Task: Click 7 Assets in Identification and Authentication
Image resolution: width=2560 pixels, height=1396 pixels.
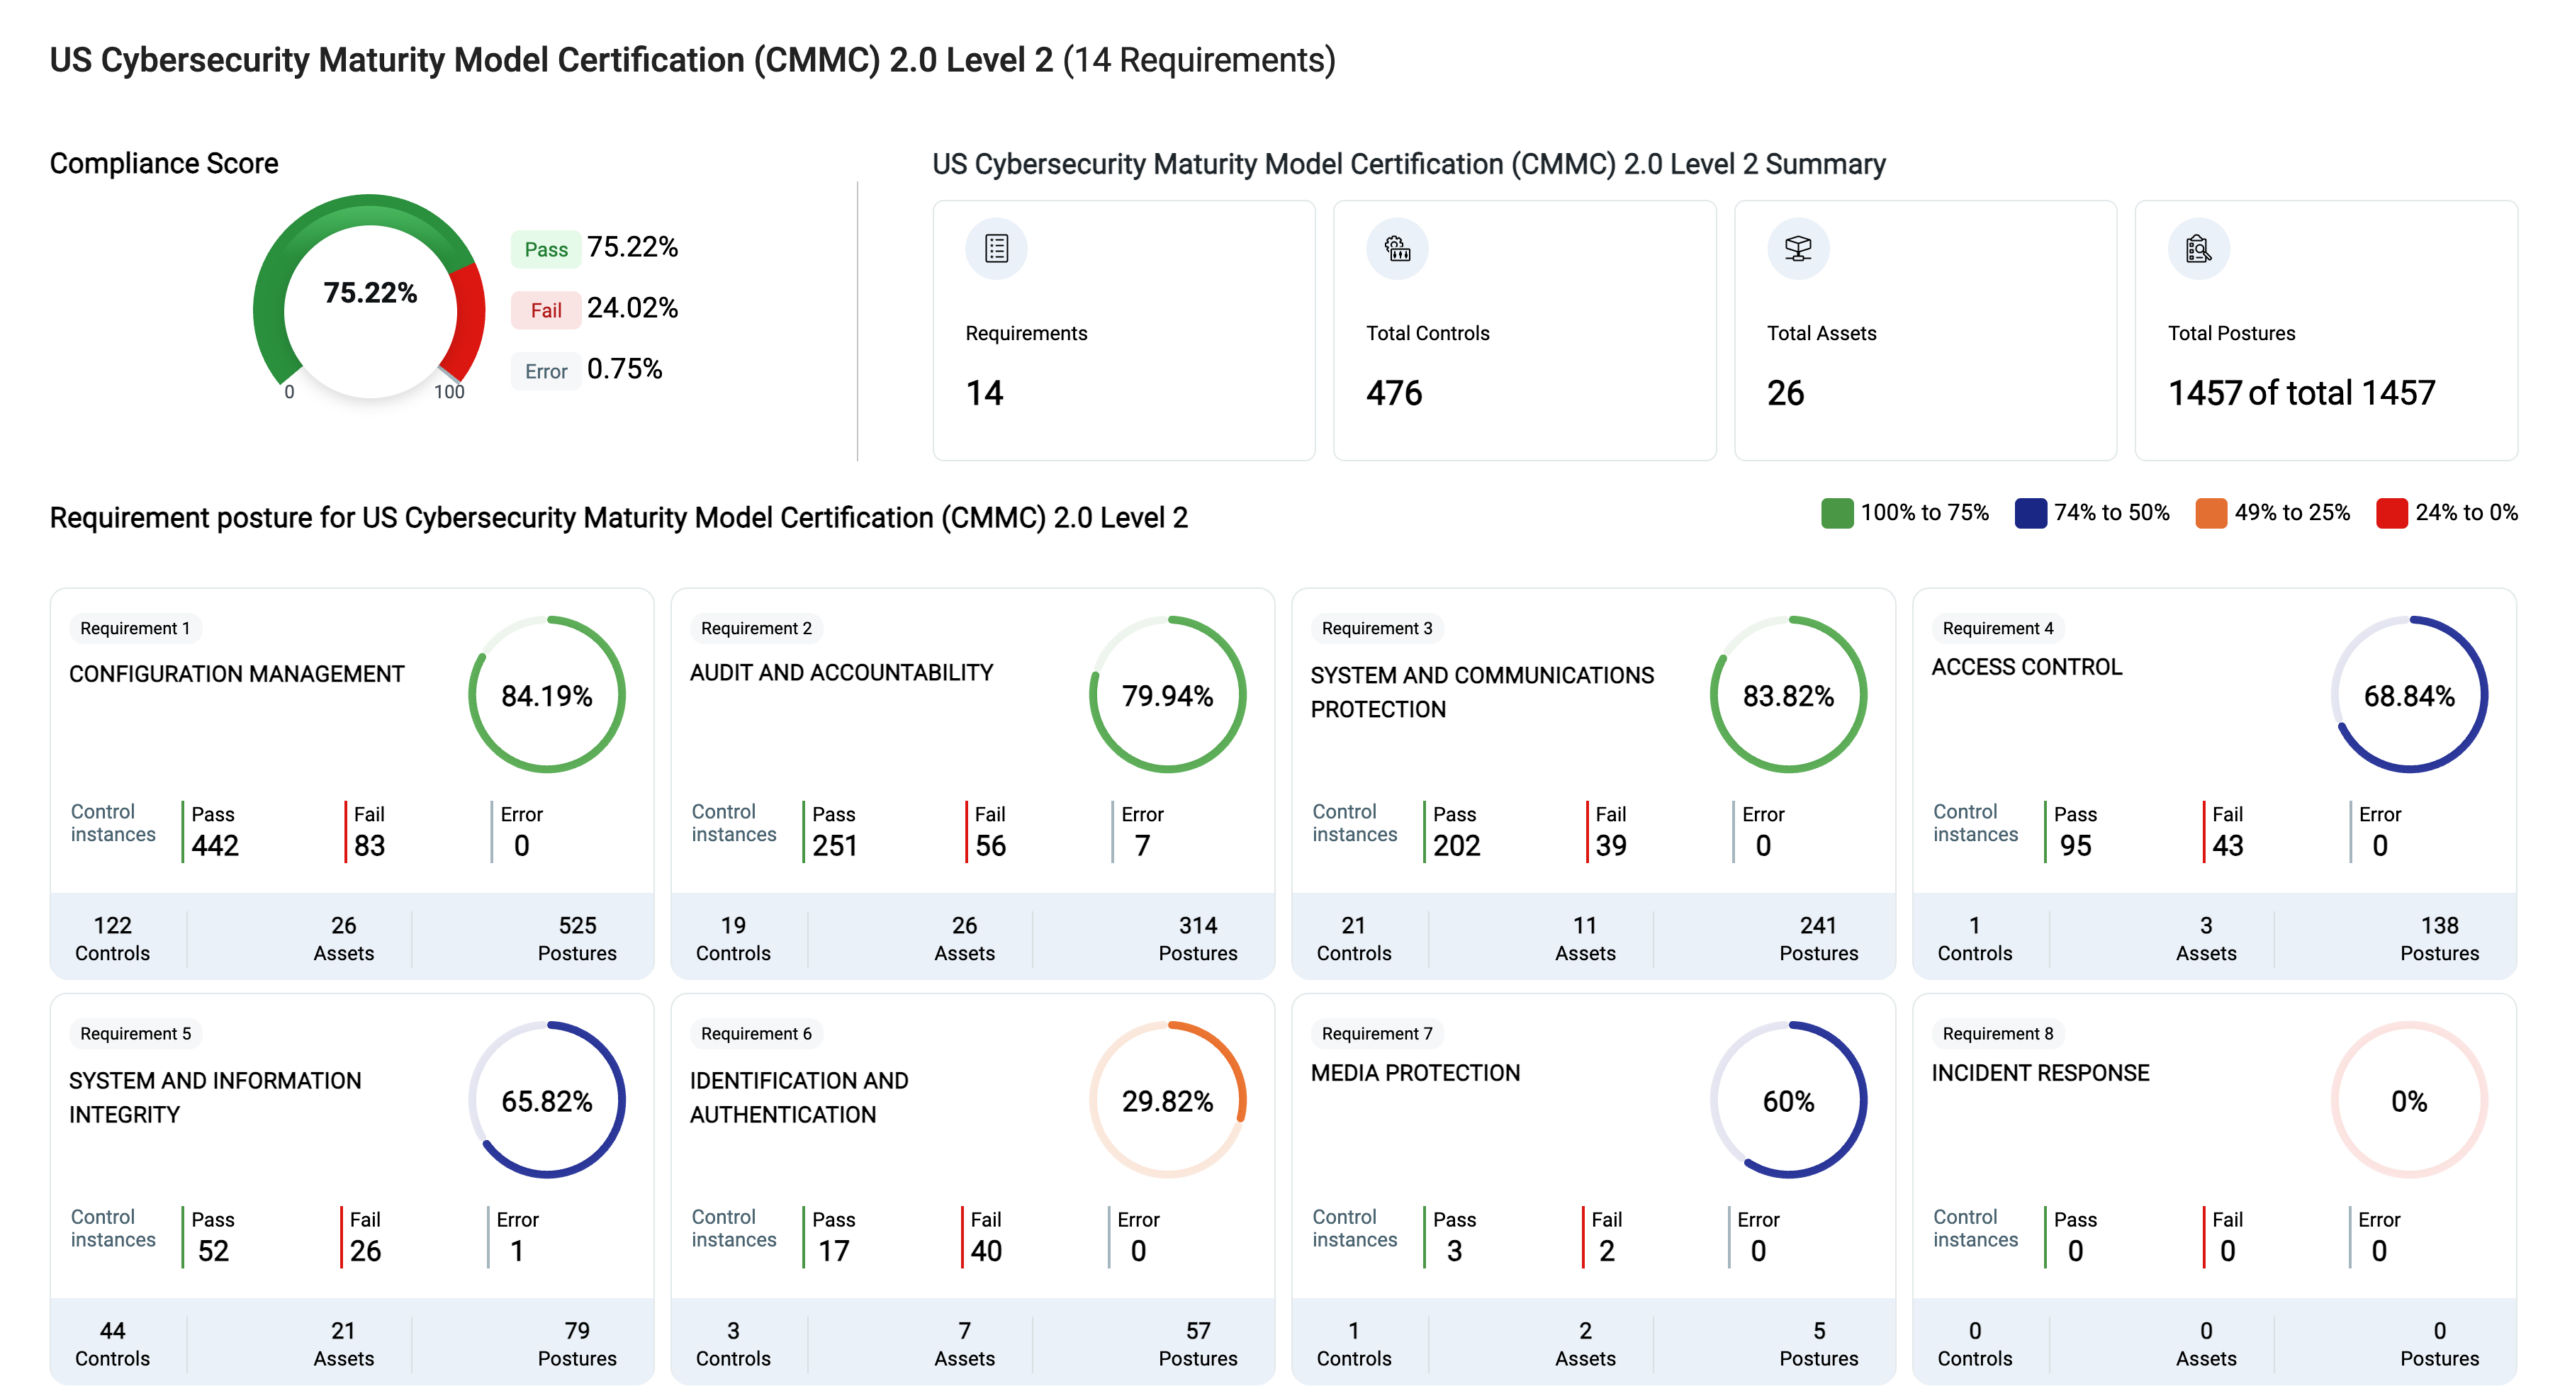Action: tap(964, 1344)
